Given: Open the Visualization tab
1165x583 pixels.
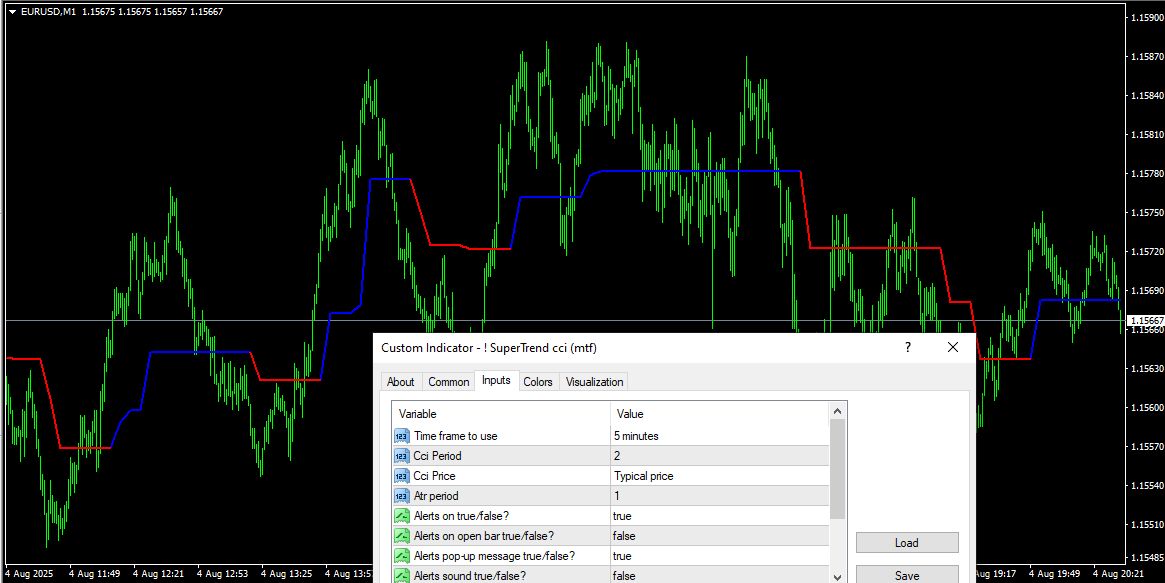Looking at the screenshot, I should click(x=594, y=382).
